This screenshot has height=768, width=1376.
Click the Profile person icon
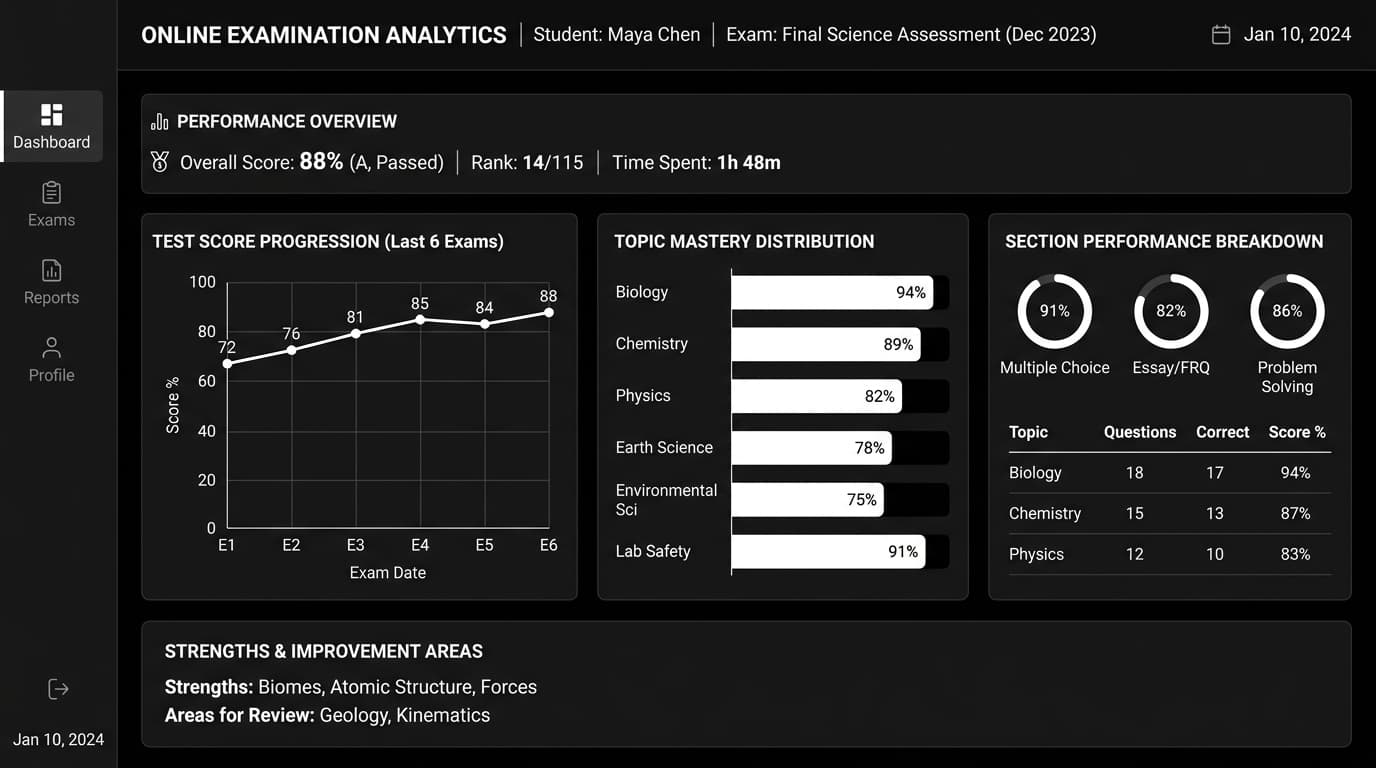pos(52,347)
